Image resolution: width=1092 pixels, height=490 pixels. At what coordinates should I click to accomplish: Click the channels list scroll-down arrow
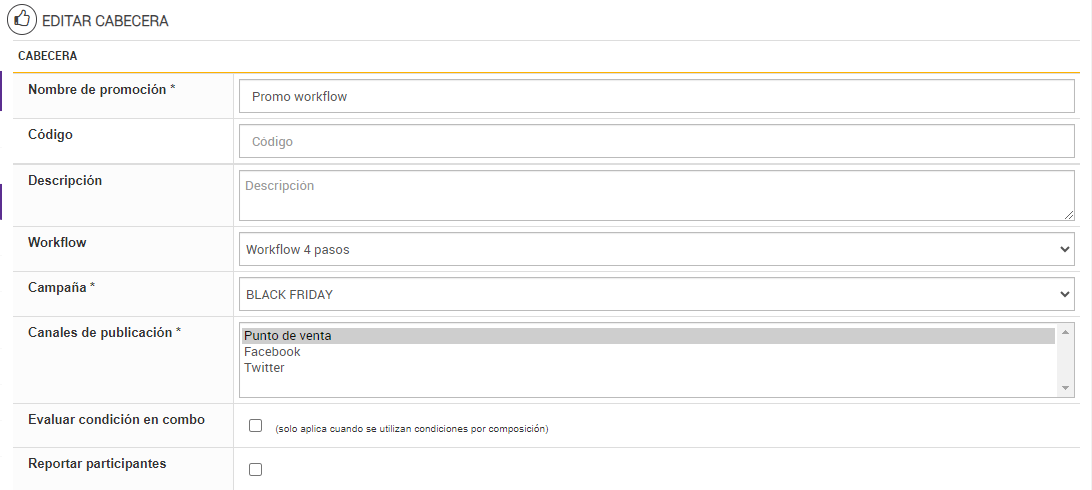[1066, 388]
